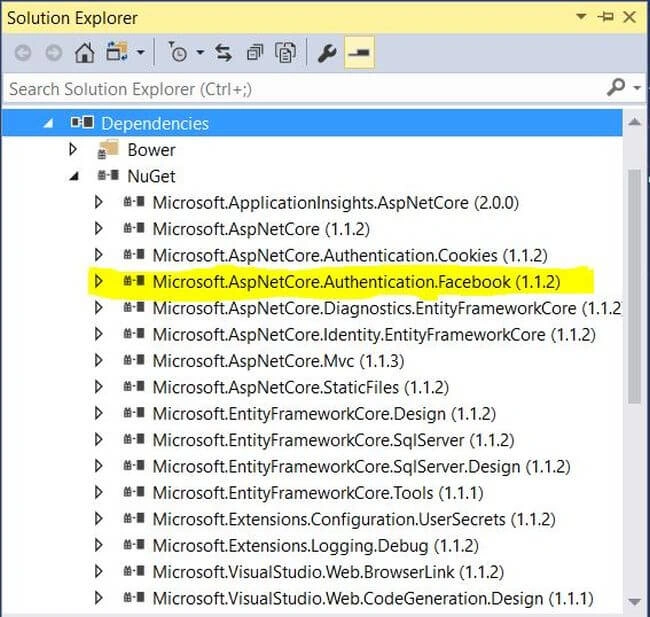Open the search options dropdown arrow
The image size is (650, 617).
tap(637, 88)
